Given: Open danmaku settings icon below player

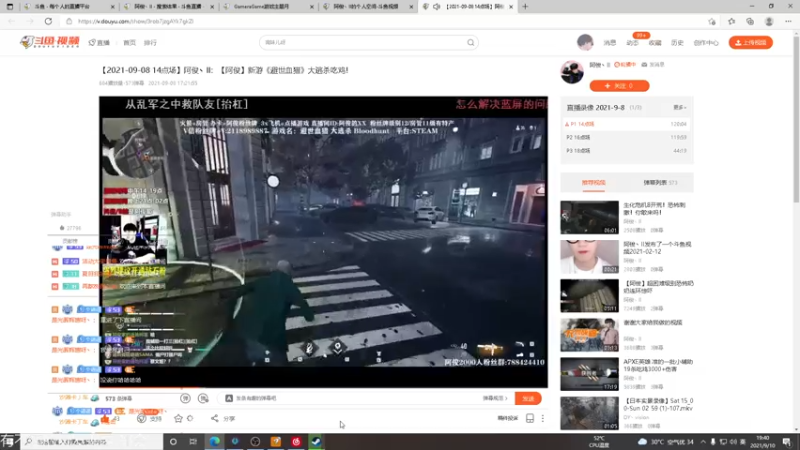Looking at the screenshot, I should [x=203, y=398].
